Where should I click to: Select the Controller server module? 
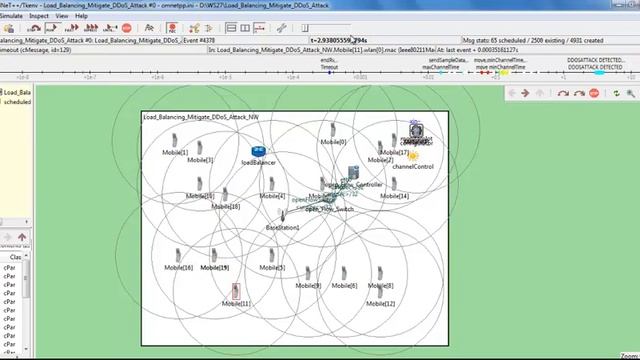[x=353, y=173]
